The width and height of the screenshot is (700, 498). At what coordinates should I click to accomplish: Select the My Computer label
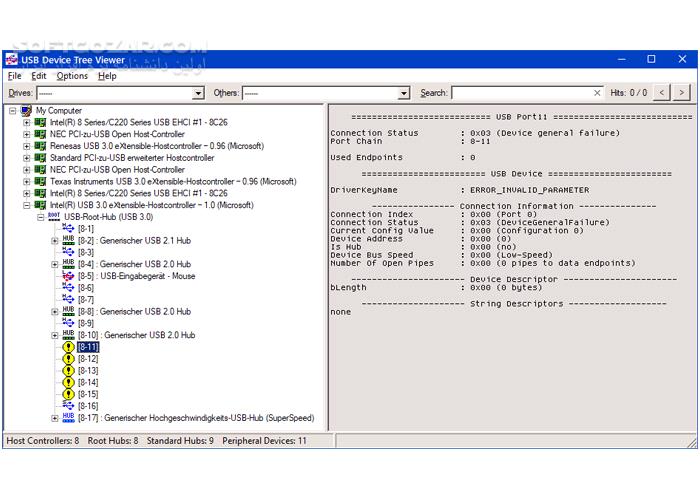coord(59,110)
